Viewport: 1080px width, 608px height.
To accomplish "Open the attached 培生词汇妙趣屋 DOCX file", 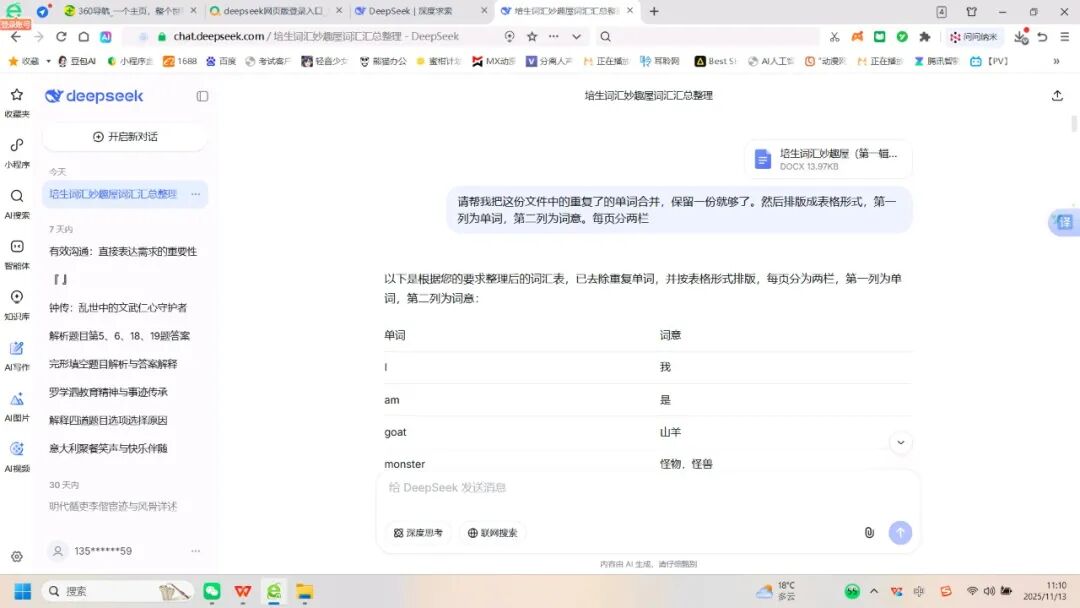I will pos(827,158).
